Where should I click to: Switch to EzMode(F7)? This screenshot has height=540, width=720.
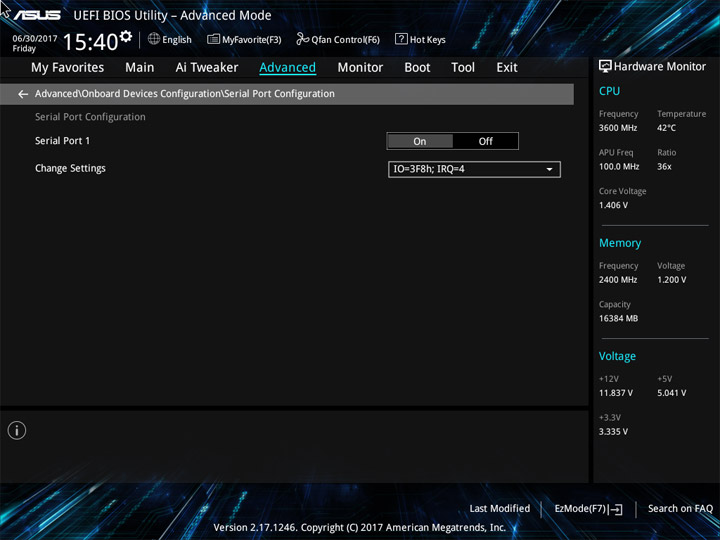pyautogui.click(x=588, y=509)
